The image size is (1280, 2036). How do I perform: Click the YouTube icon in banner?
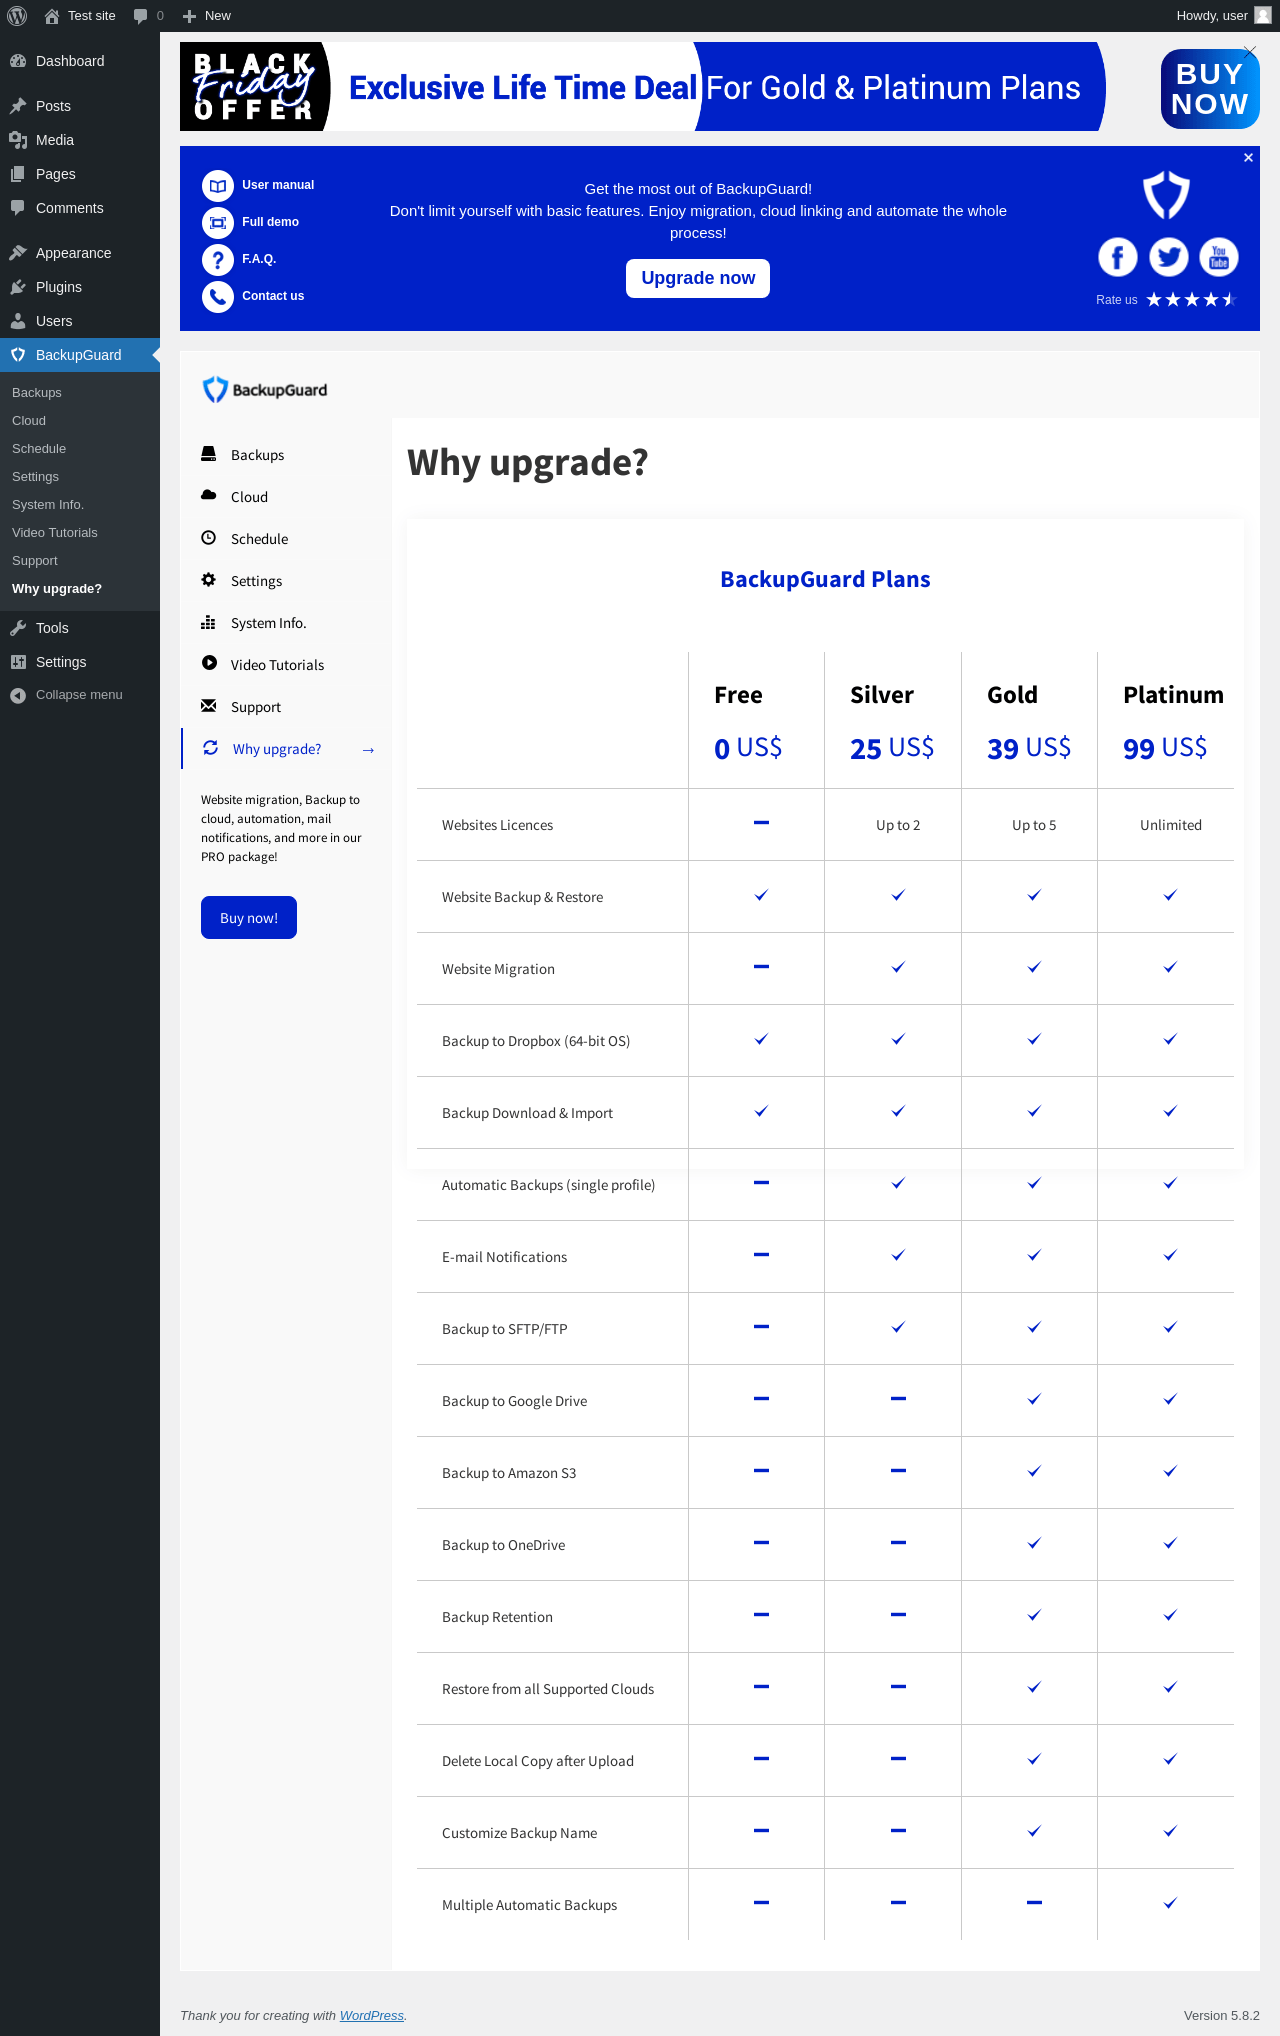pos(1218,257)
